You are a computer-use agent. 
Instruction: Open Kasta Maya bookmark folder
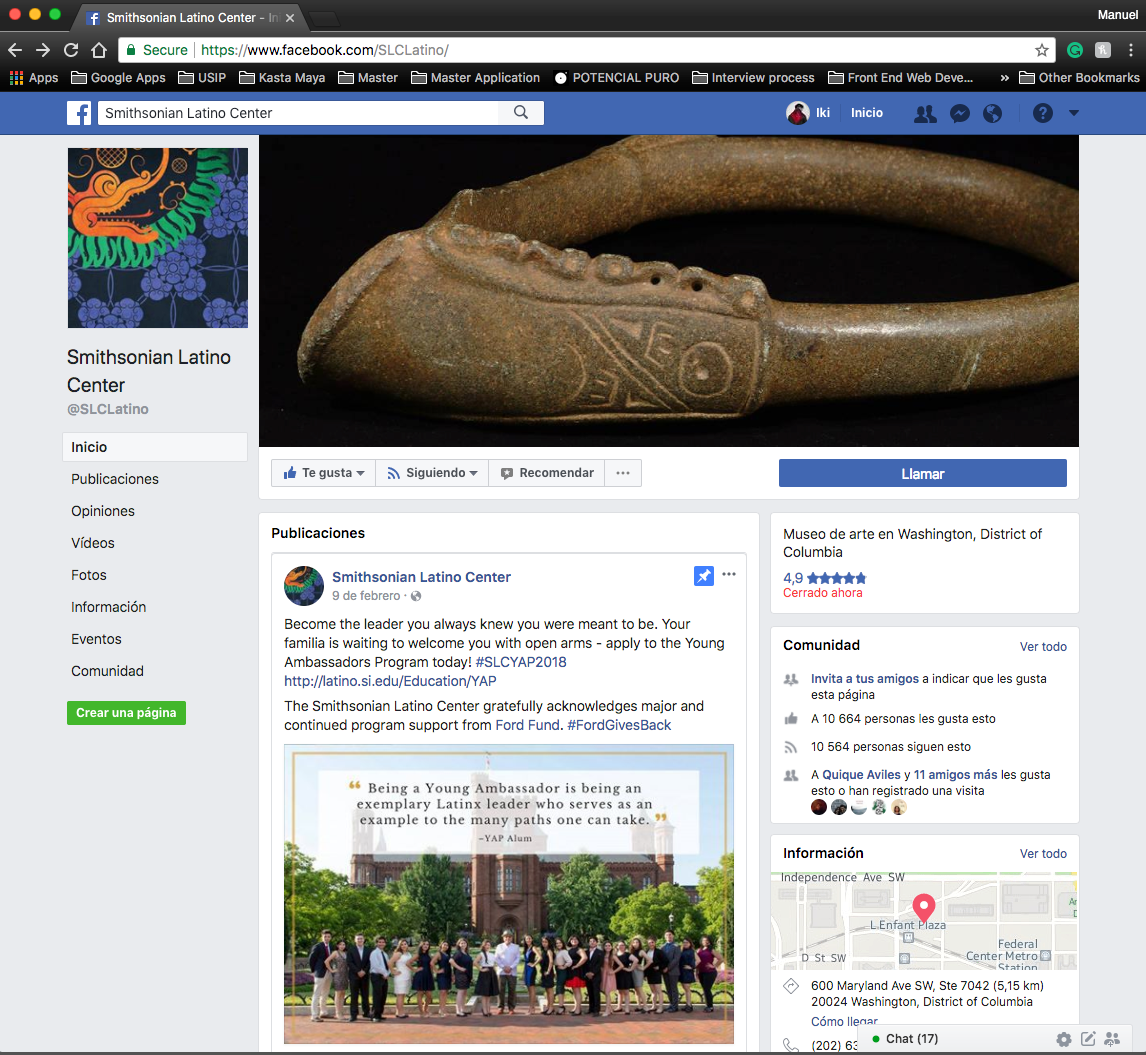282,77
